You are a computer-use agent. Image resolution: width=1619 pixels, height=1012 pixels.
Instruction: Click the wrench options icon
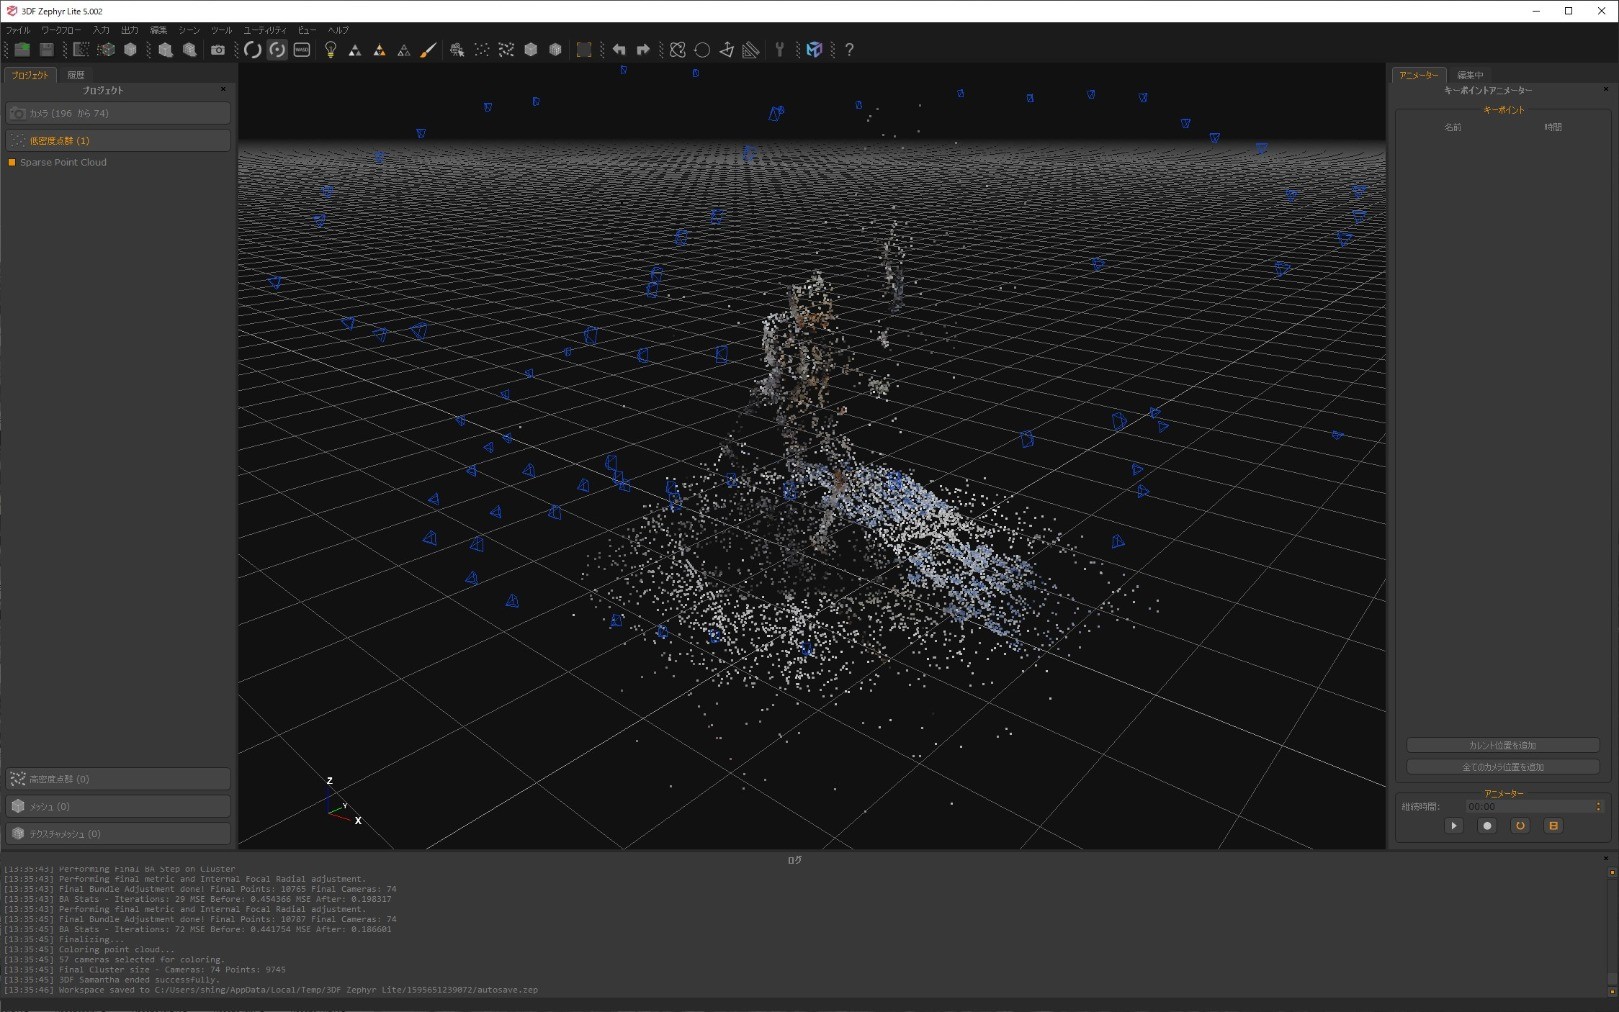pyautogui.click(x=780, y=50)
